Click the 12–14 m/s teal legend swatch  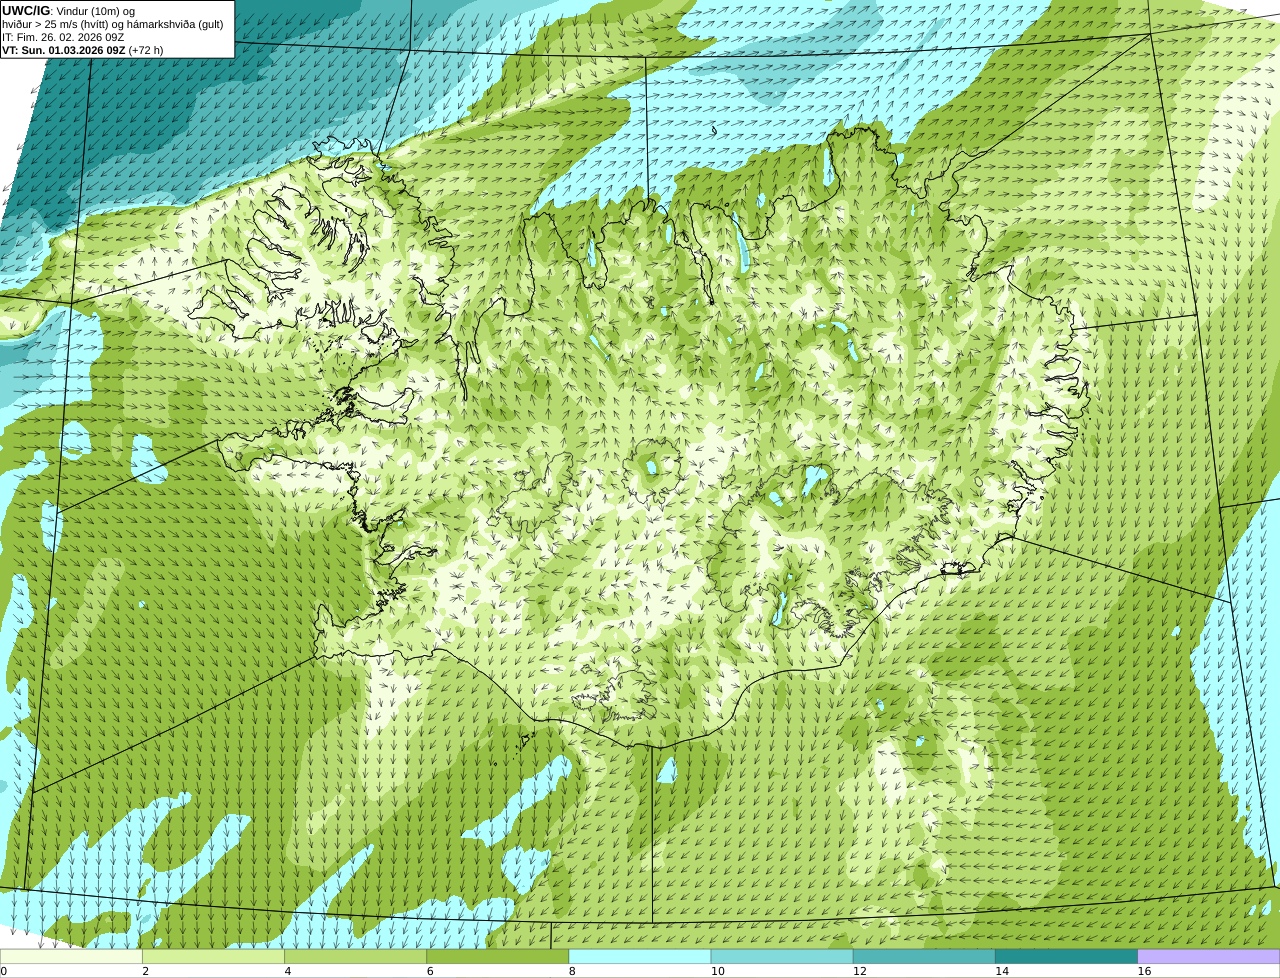(x=924, y=957)
